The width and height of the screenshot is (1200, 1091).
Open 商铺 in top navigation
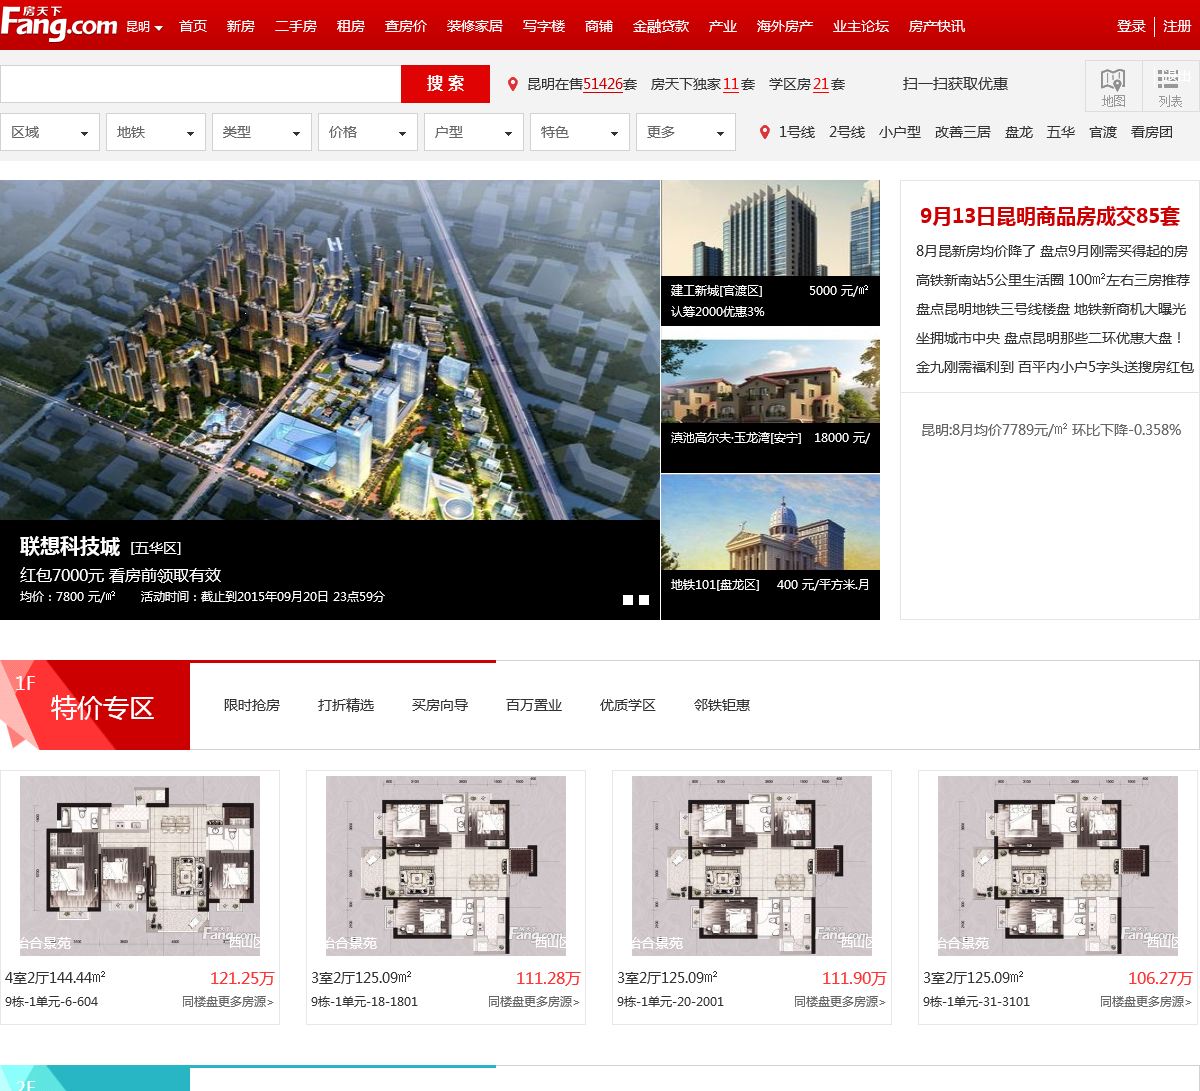click(599, 26)
